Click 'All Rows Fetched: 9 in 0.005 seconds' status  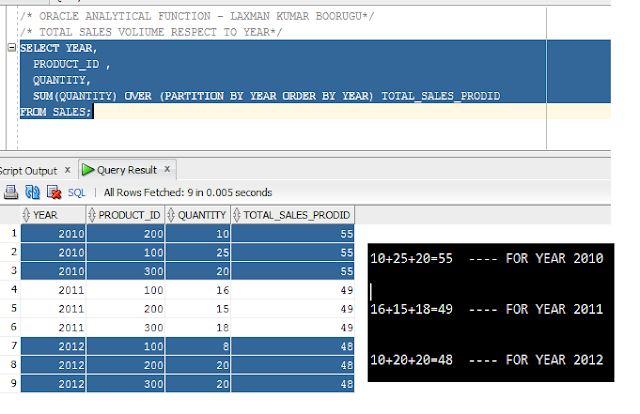[188, 192]
